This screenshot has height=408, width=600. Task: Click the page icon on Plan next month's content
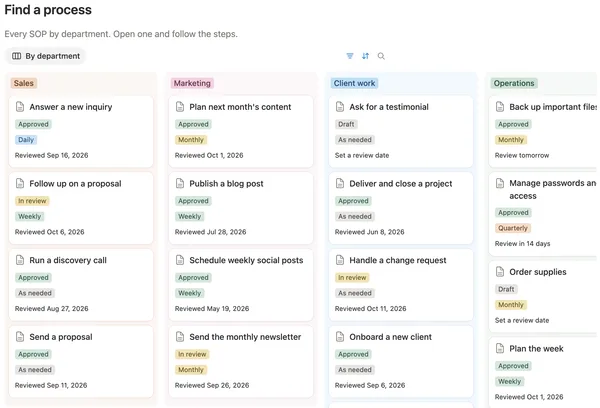click(180, 107)
